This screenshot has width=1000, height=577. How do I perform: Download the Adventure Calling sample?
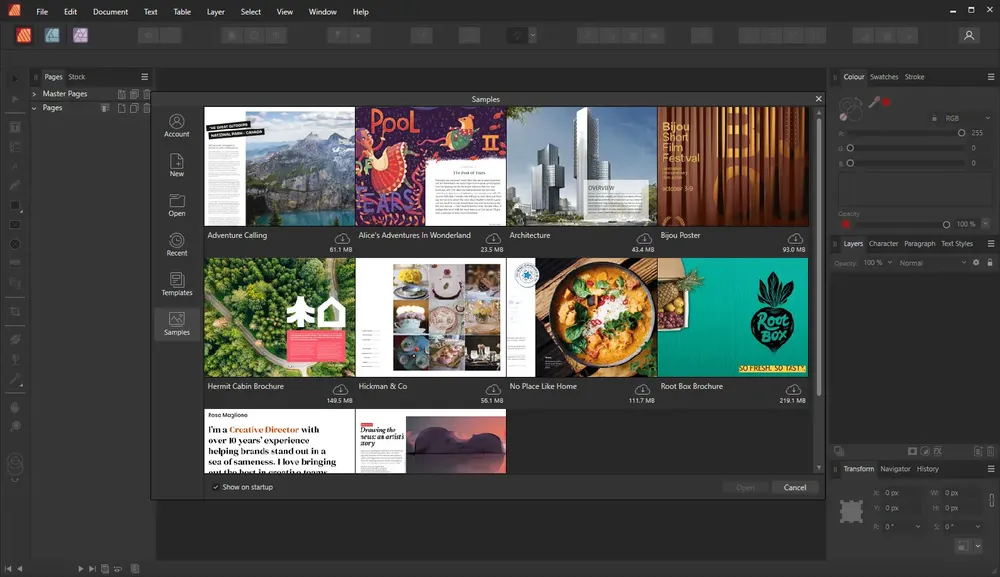[x=342, y=238]
